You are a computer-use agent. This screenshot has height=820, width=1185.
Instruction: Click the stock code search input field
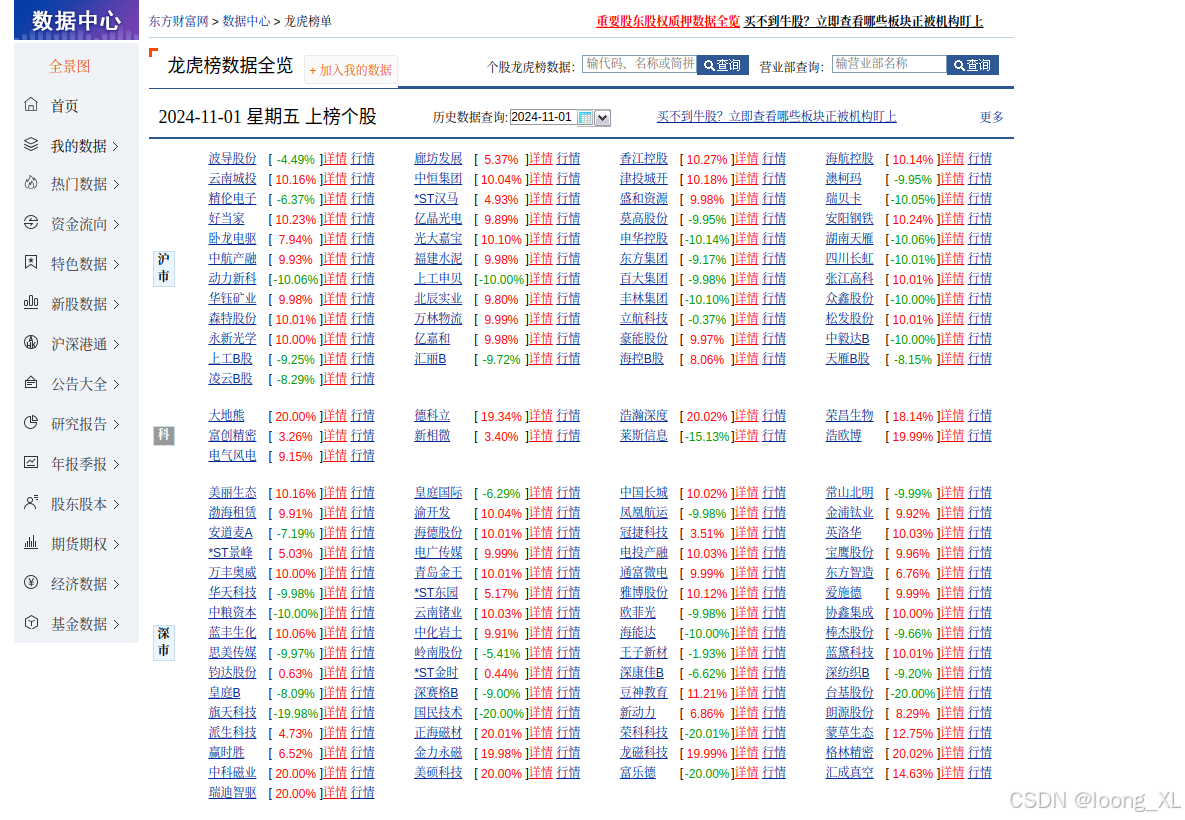click(x=639, y=64)
